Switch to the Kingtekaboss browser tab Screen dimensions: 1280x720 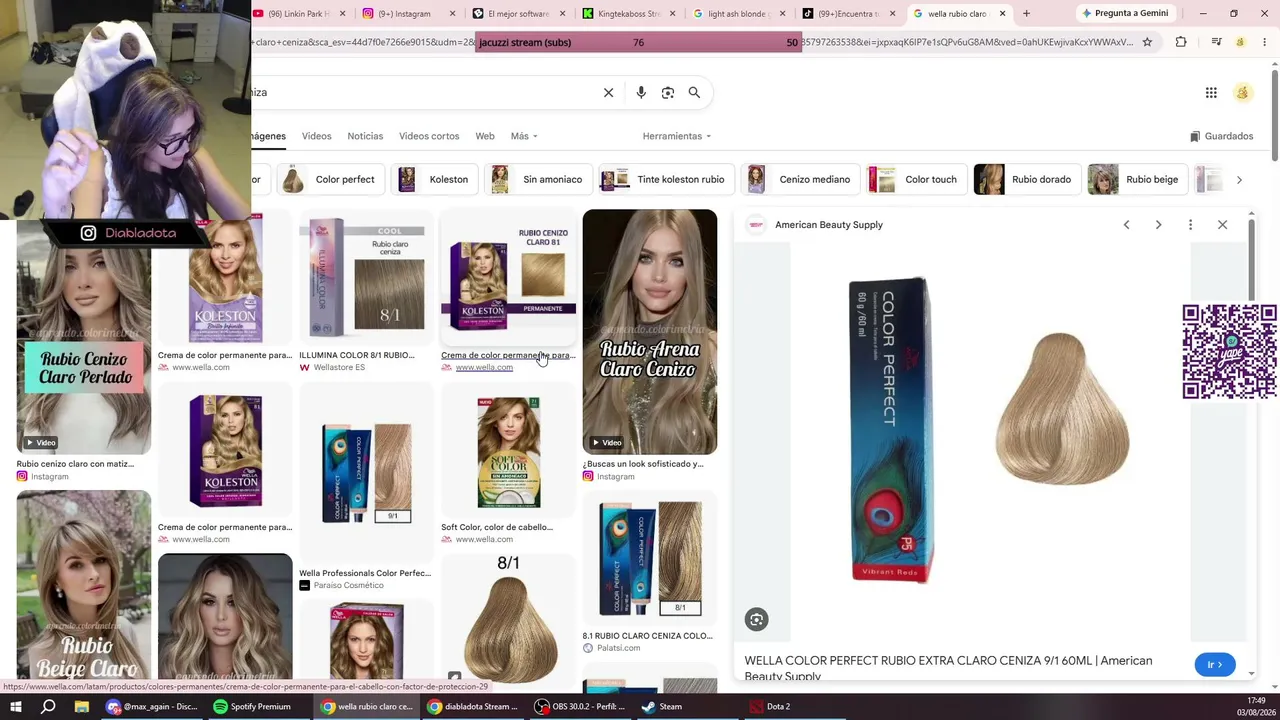(x=628, y=14)
